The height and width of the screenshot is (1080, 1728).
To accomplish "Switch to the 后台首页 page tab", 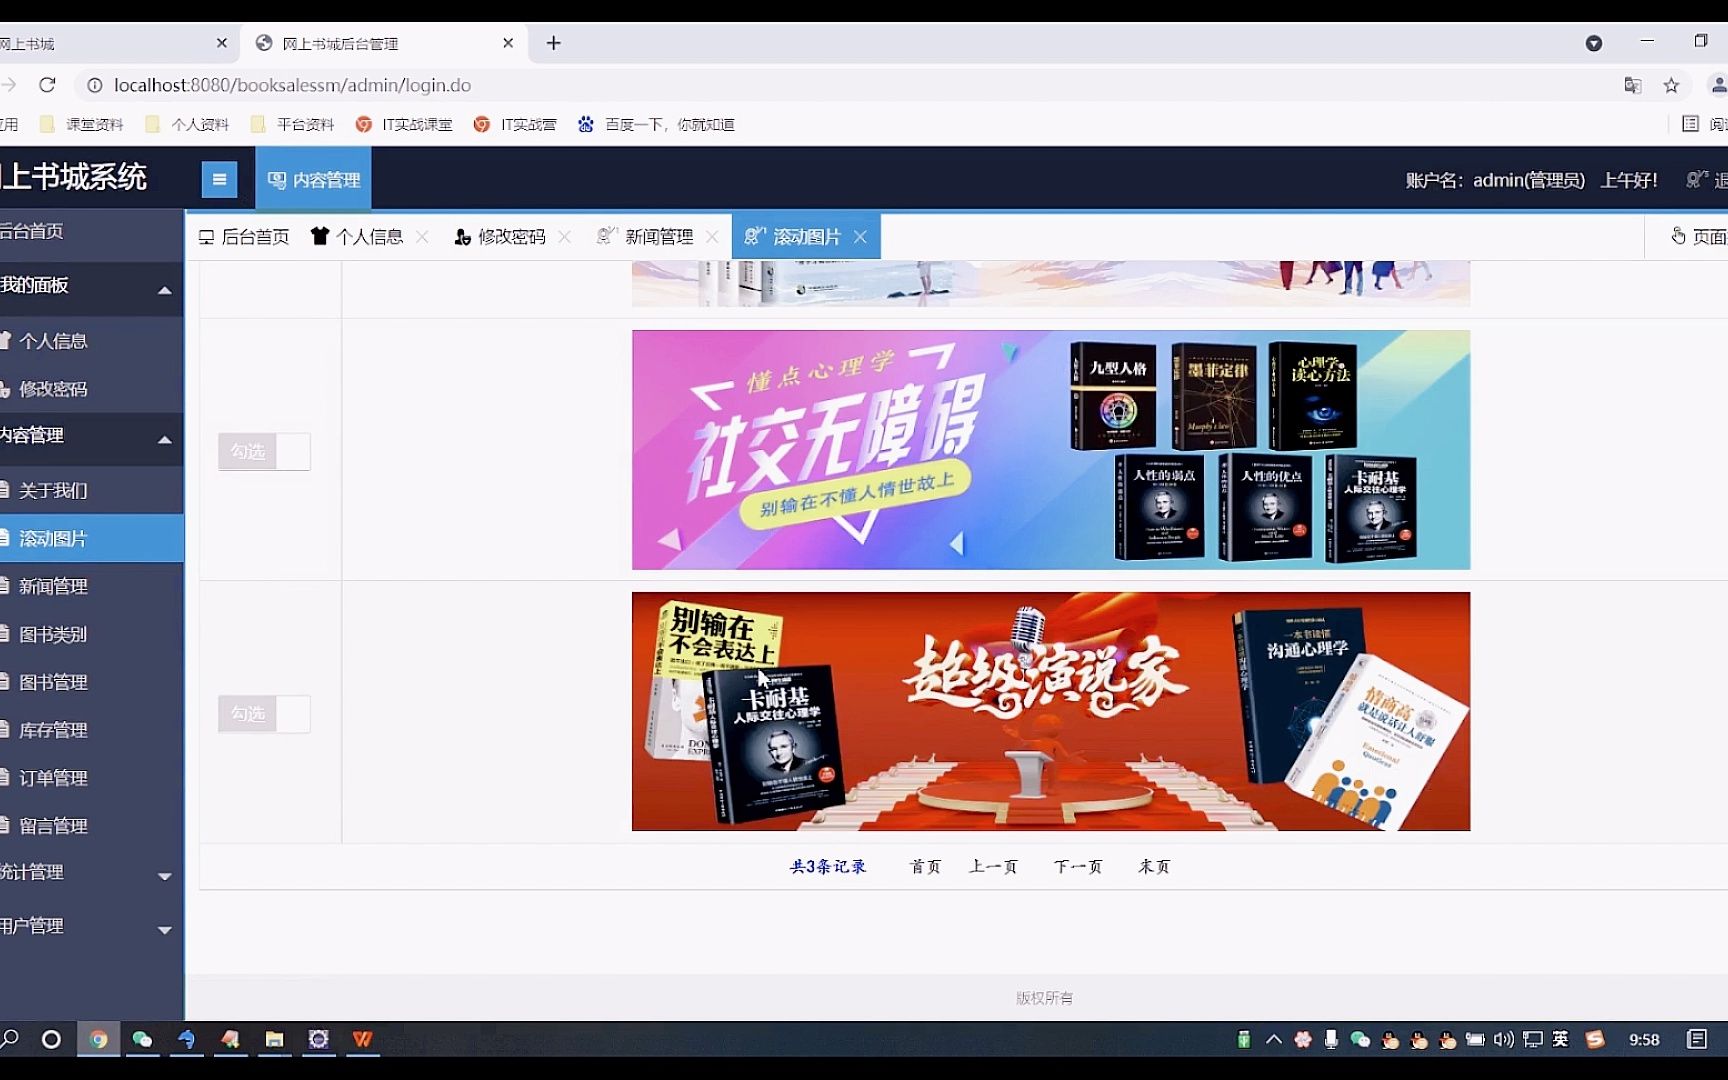I will (244, 237).
